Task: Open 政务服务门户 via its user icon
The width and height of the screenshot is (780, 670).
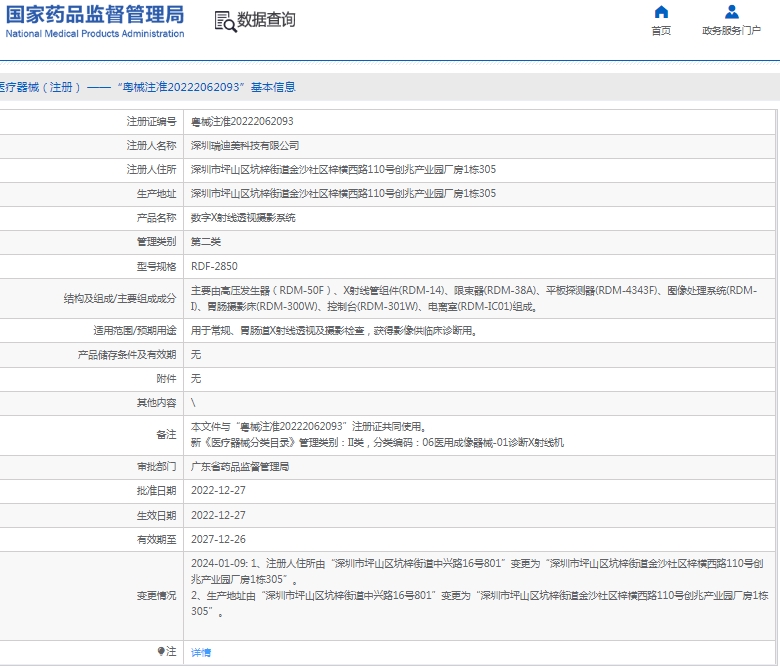Action: [x=732, y=12]
